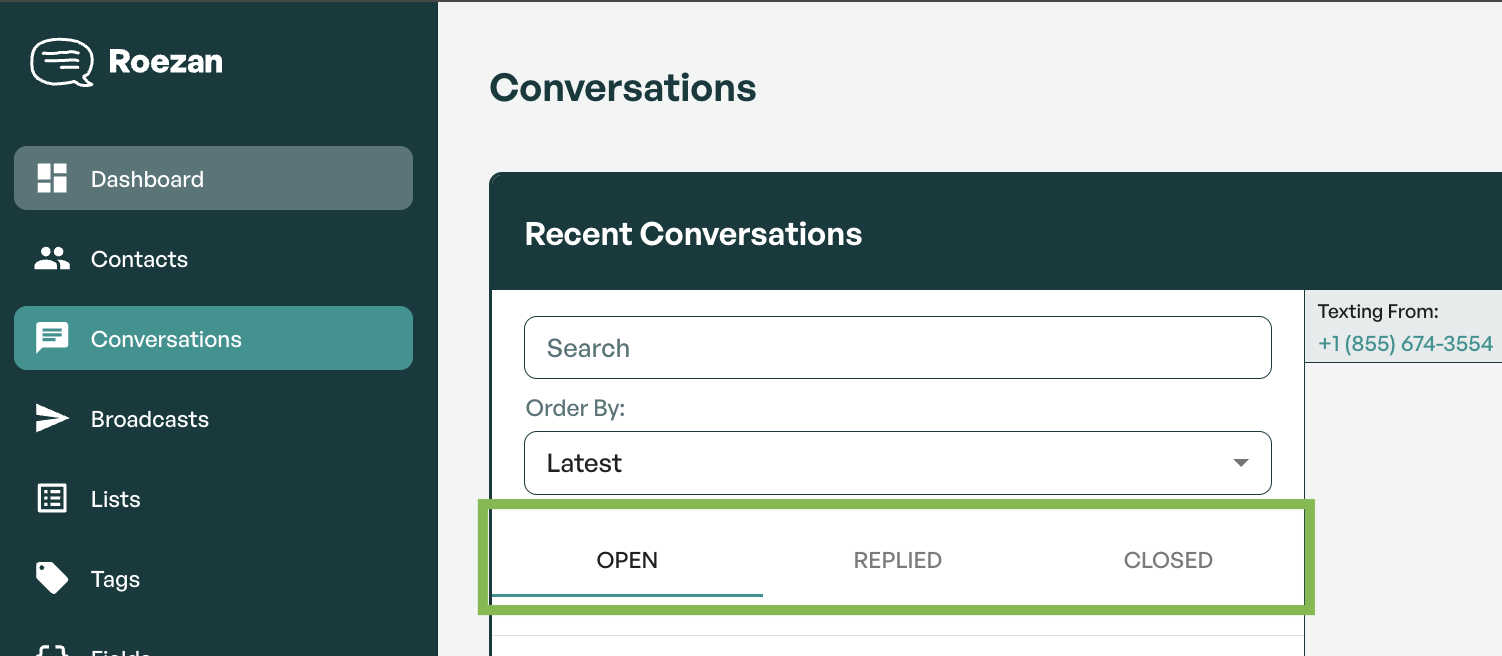Viewport: 1502px width, 656px height.
Task: Click the Conversations chat bubble icon
Action: (x=52, y=339)
